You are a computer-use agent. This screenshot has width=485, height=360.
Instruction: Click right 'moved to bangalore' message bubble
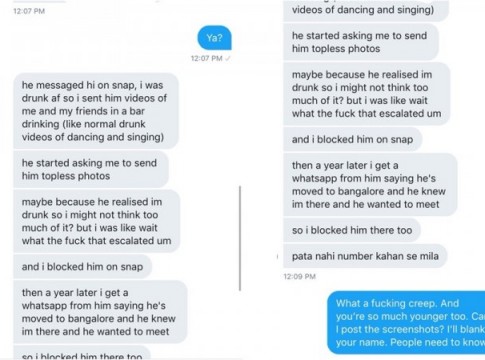pos(370,185)
